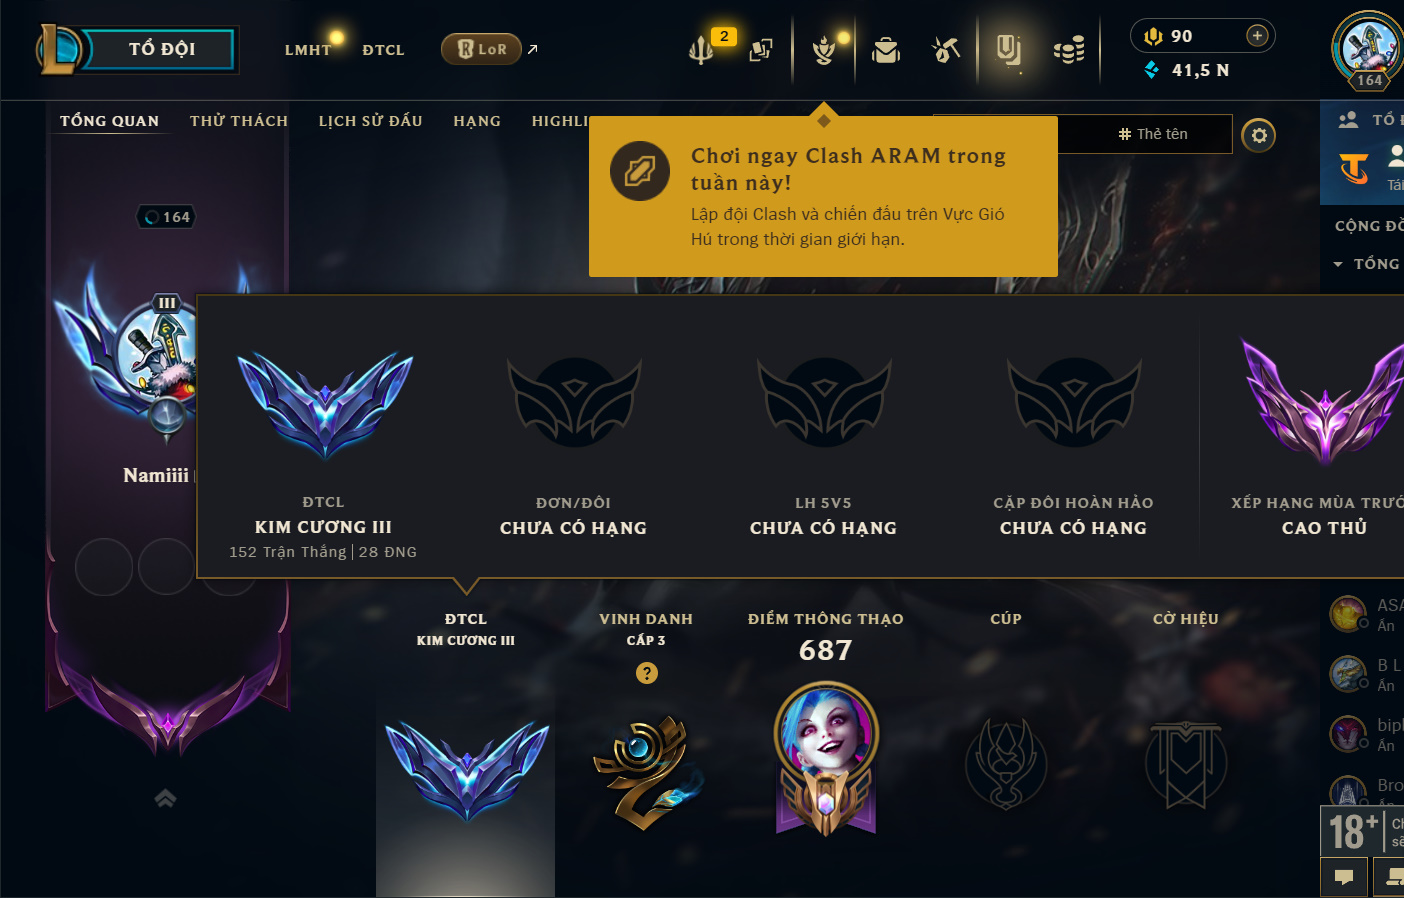Click the Clash ARAM notification banner
Screen dimensions: 1404x898
pos(823,196)
